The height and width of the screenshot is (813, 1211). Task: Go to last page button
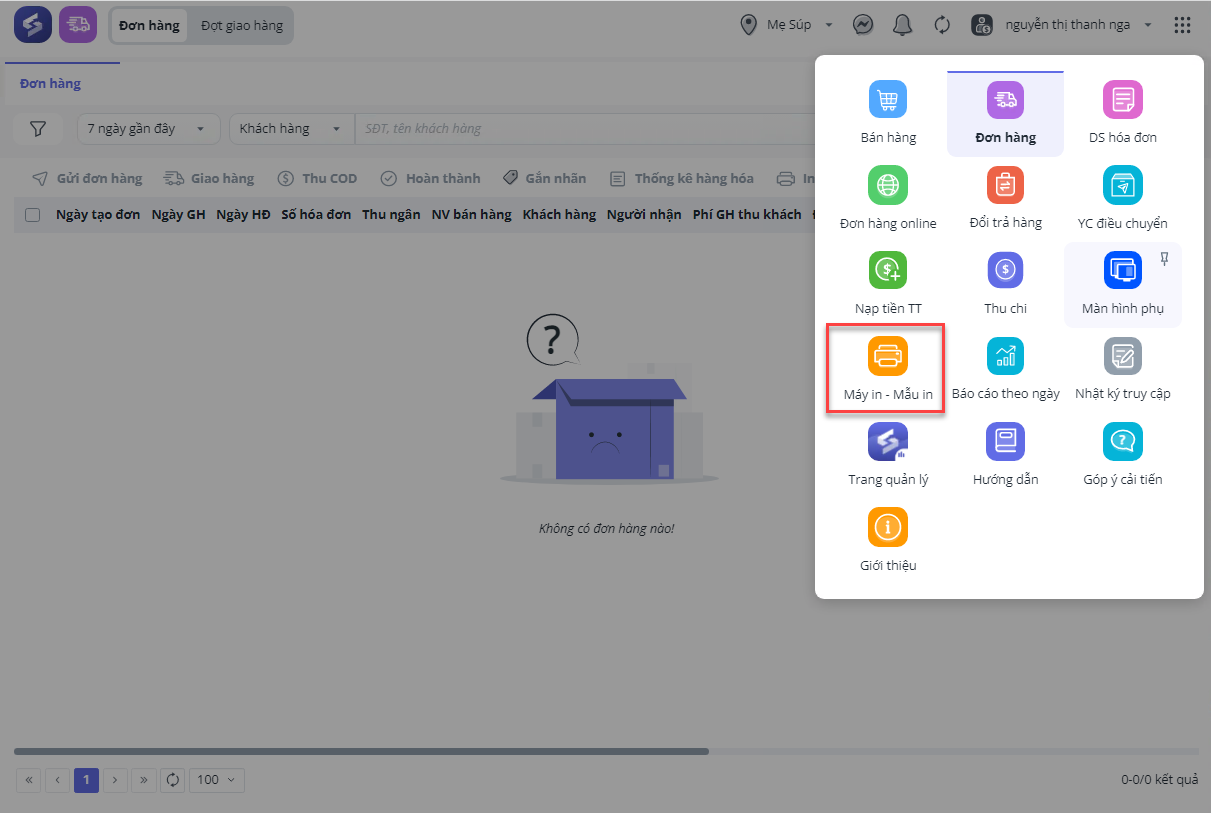[x=144, y=780]
